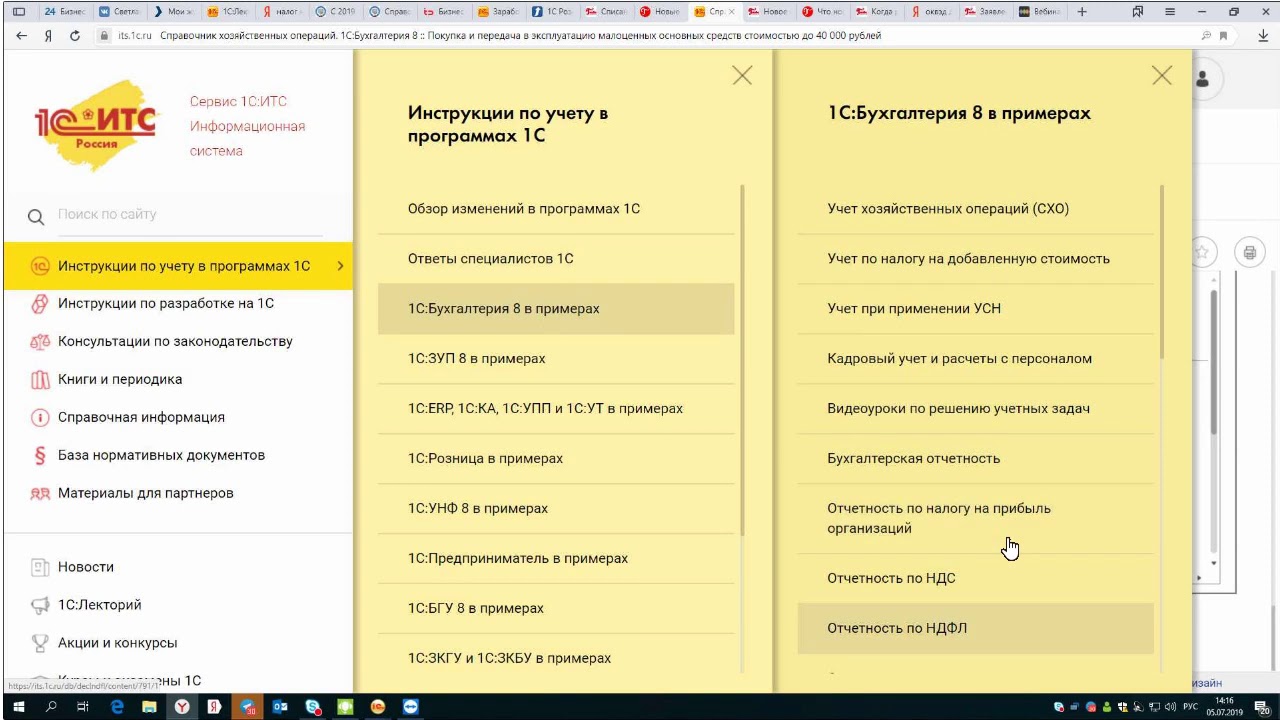Bookmark page with bookmark icon

pyautogui.click(x=1223, y=35)
